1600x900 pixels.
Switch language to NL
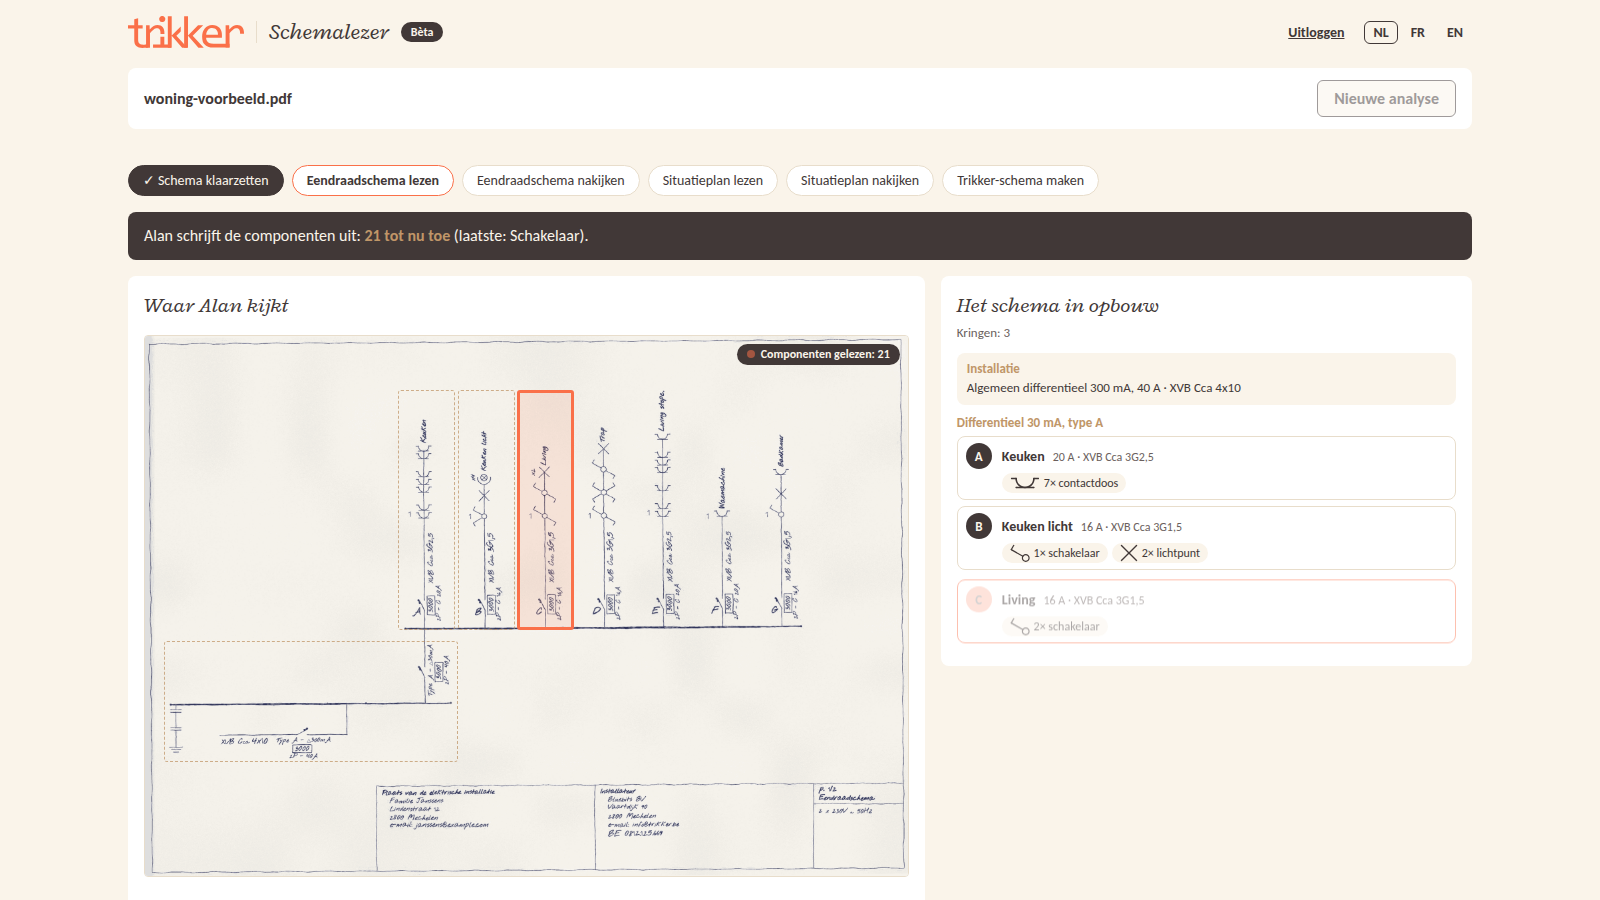1380,33
